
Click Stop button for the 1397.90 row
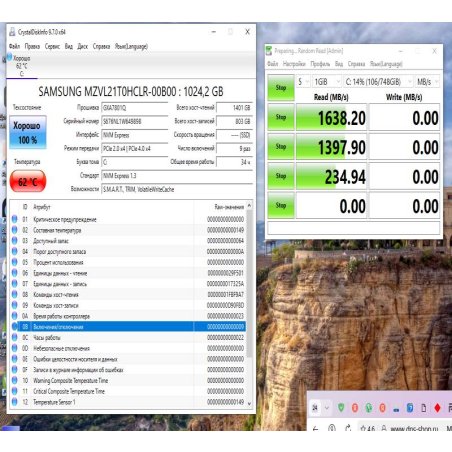[281, 146]
